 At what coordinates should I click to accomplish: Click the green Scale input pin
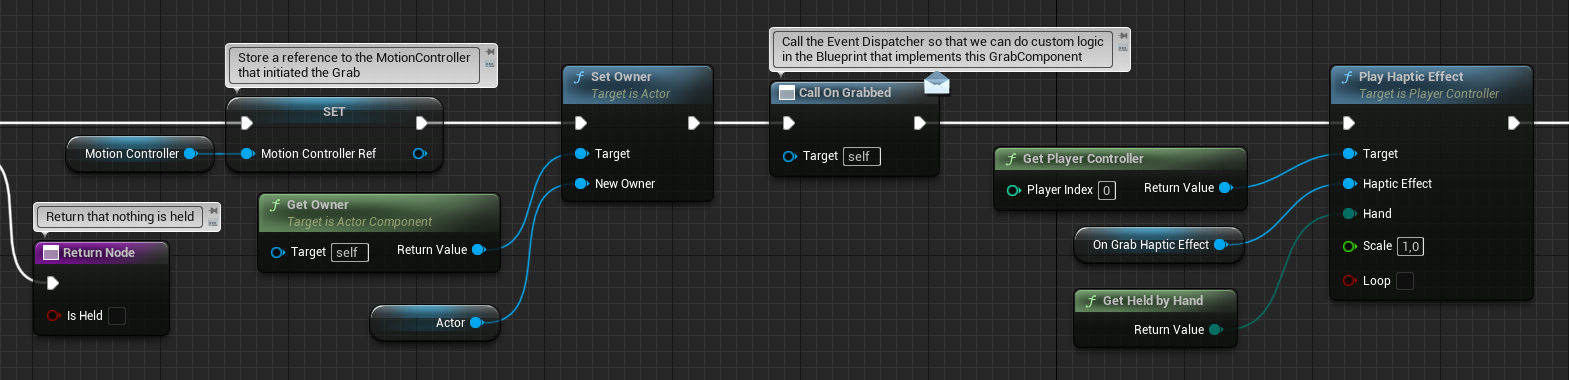[x=1350, y=246]
